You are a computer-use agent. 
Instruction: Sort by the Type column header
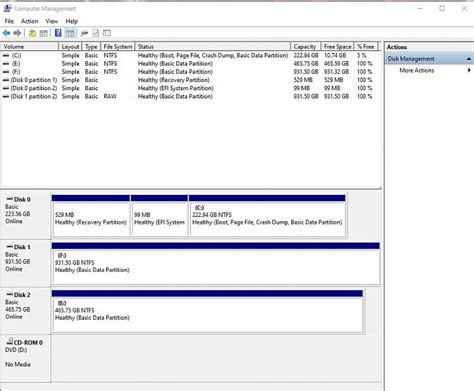91,46
